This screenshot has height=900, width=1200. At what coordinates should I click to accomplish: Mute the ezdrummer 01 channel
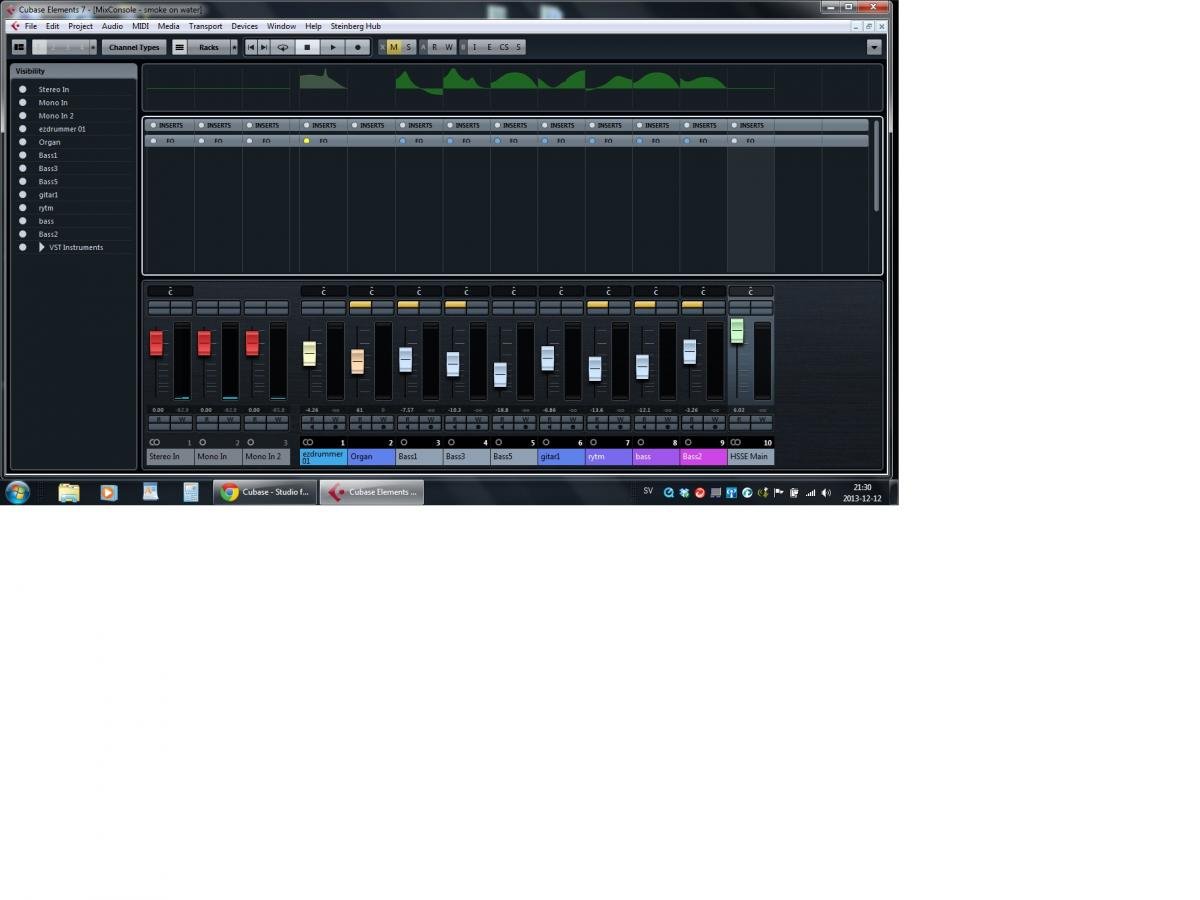(x=312, y=304)
